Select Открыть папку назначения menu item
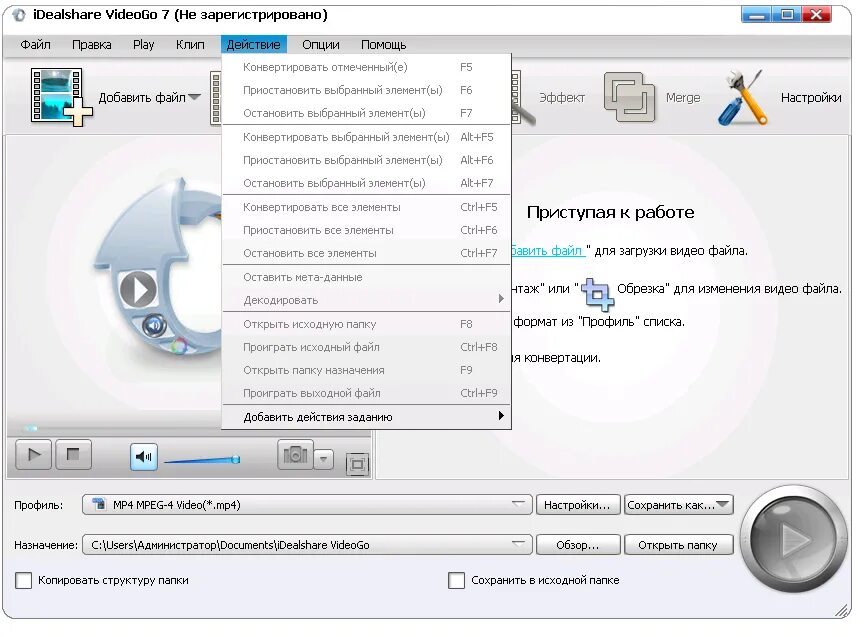The image size is (868, 637). point(366,370)
